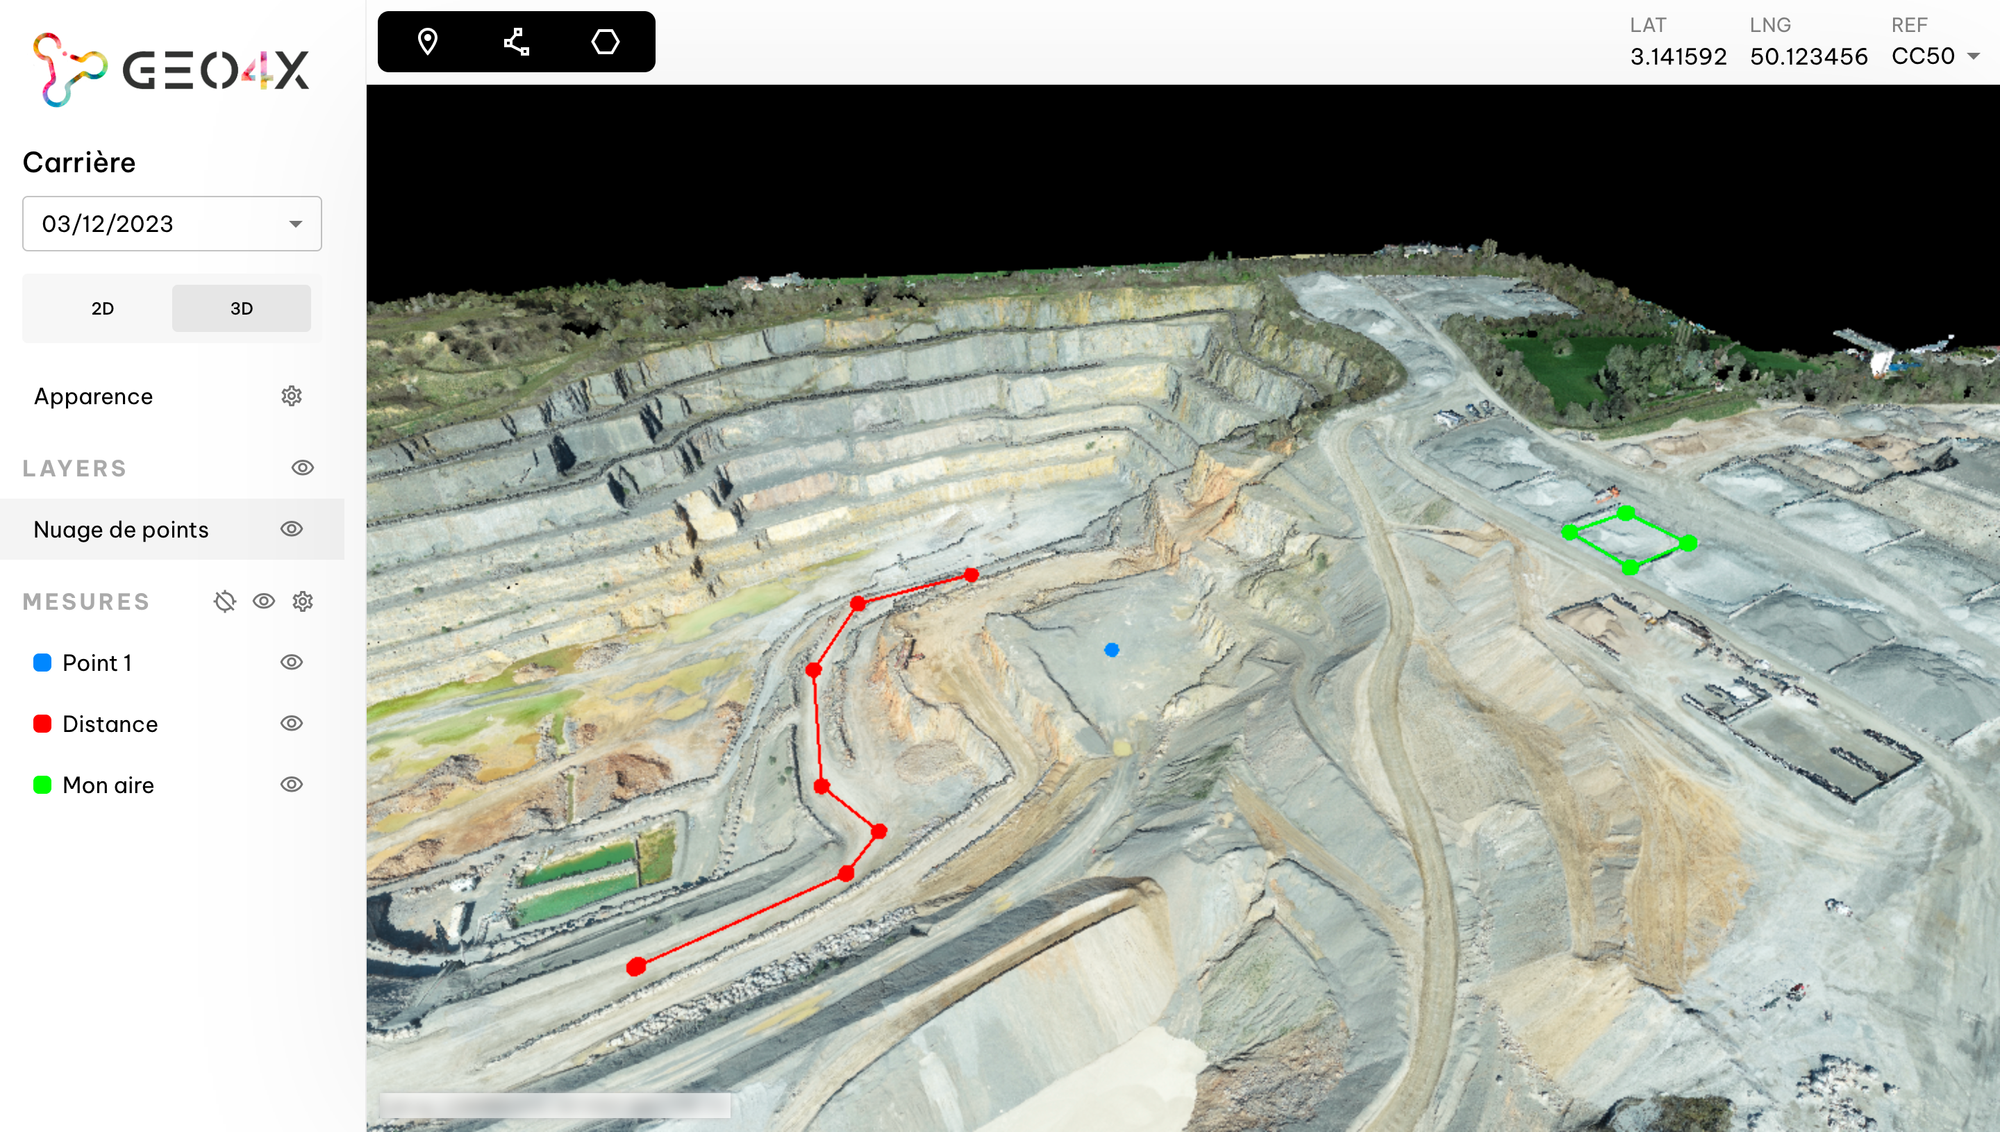Screen dimensions: 2000x1132
Task: Select the polyline distance tool
Action: point(516,42)
